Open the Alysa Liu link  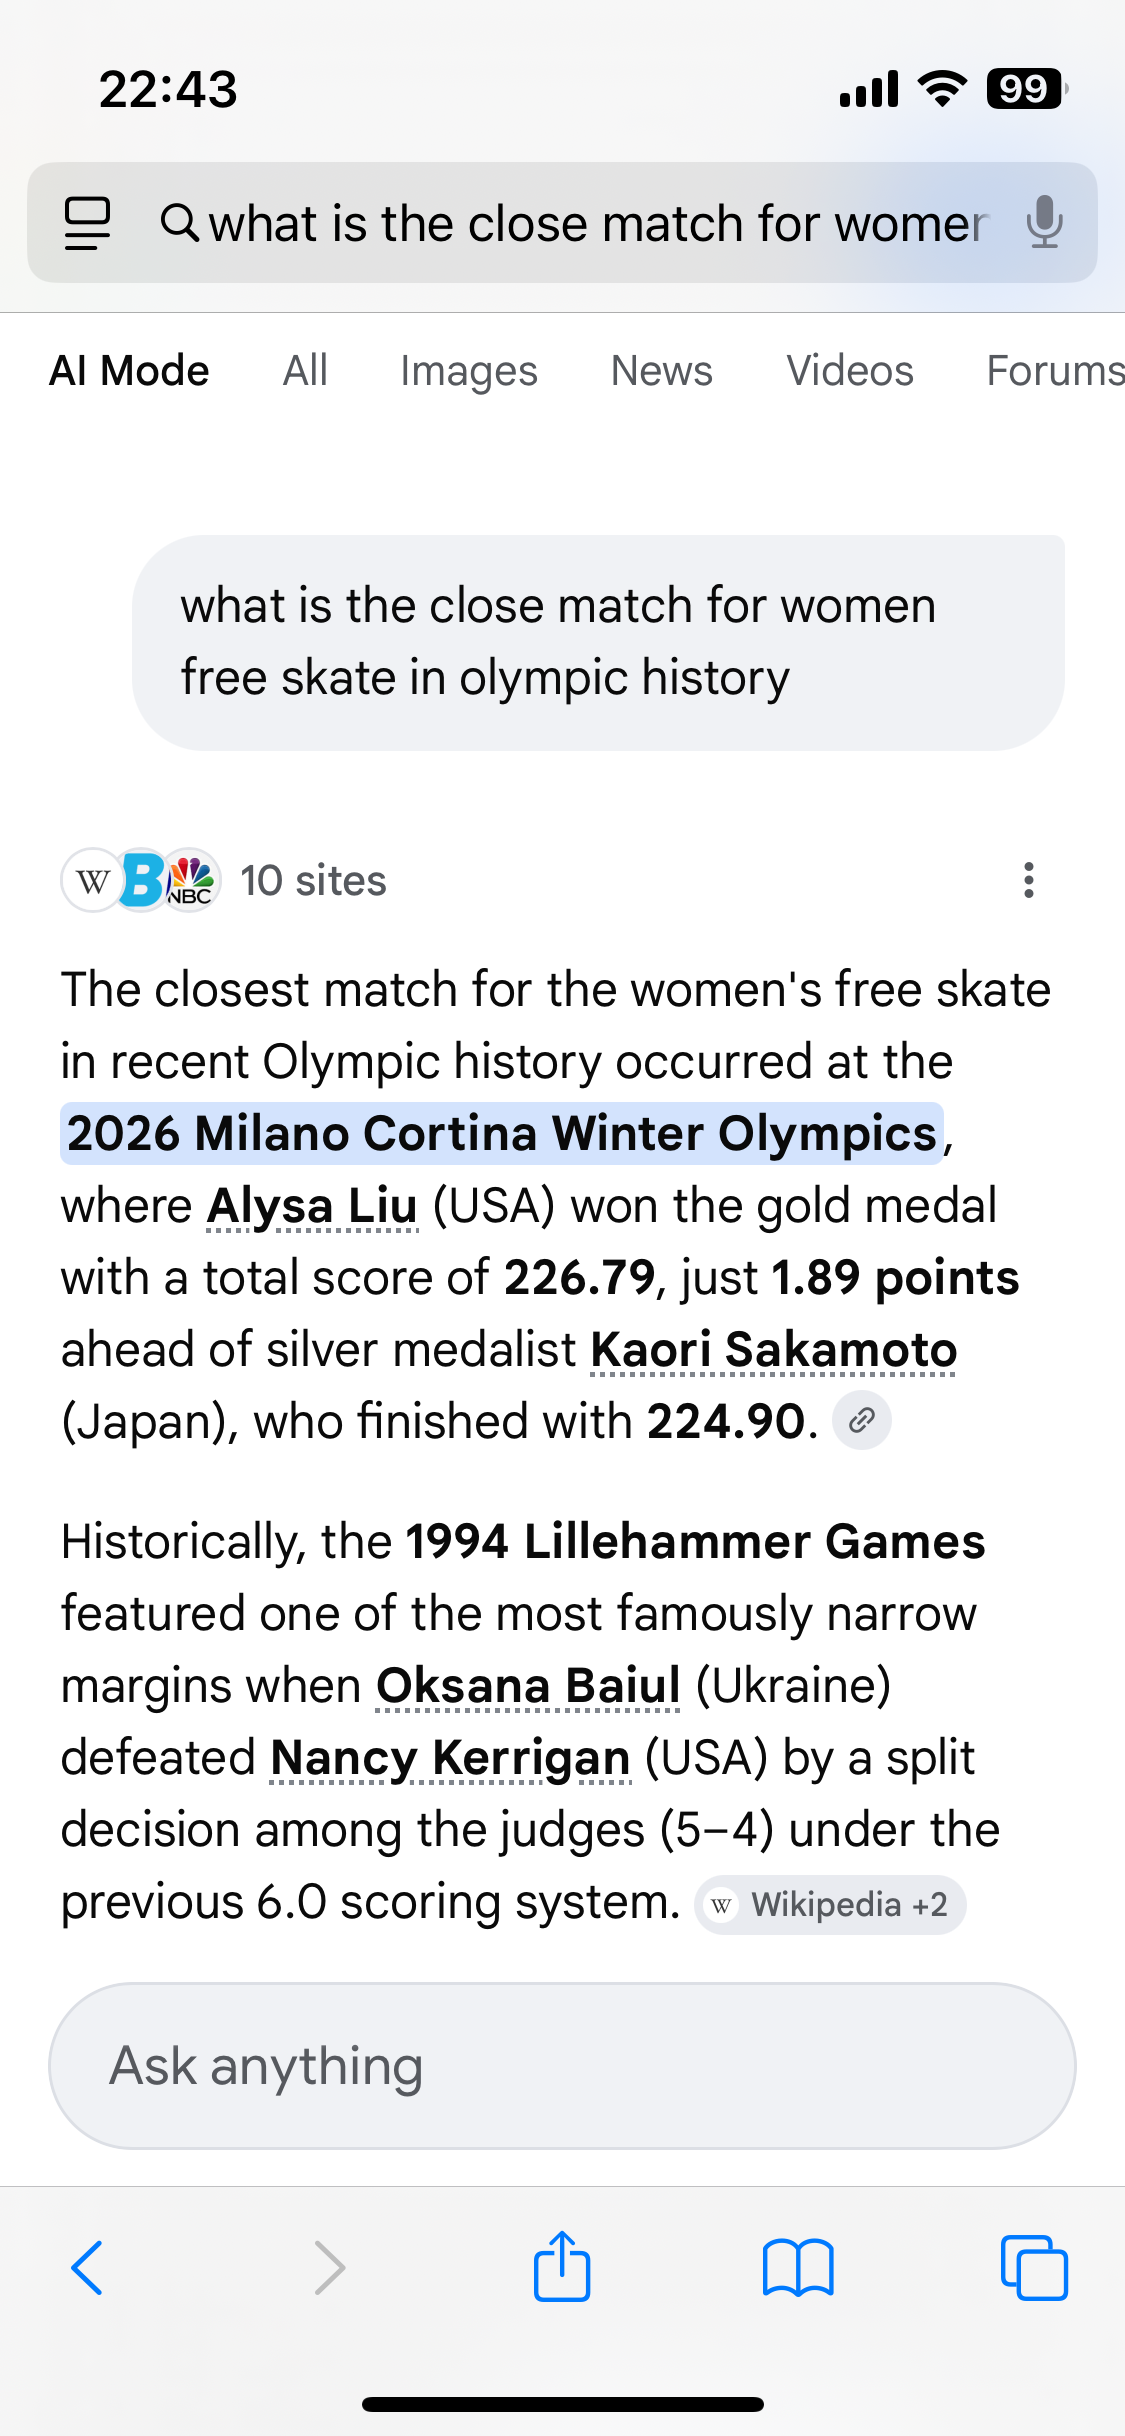[312, 1206]
